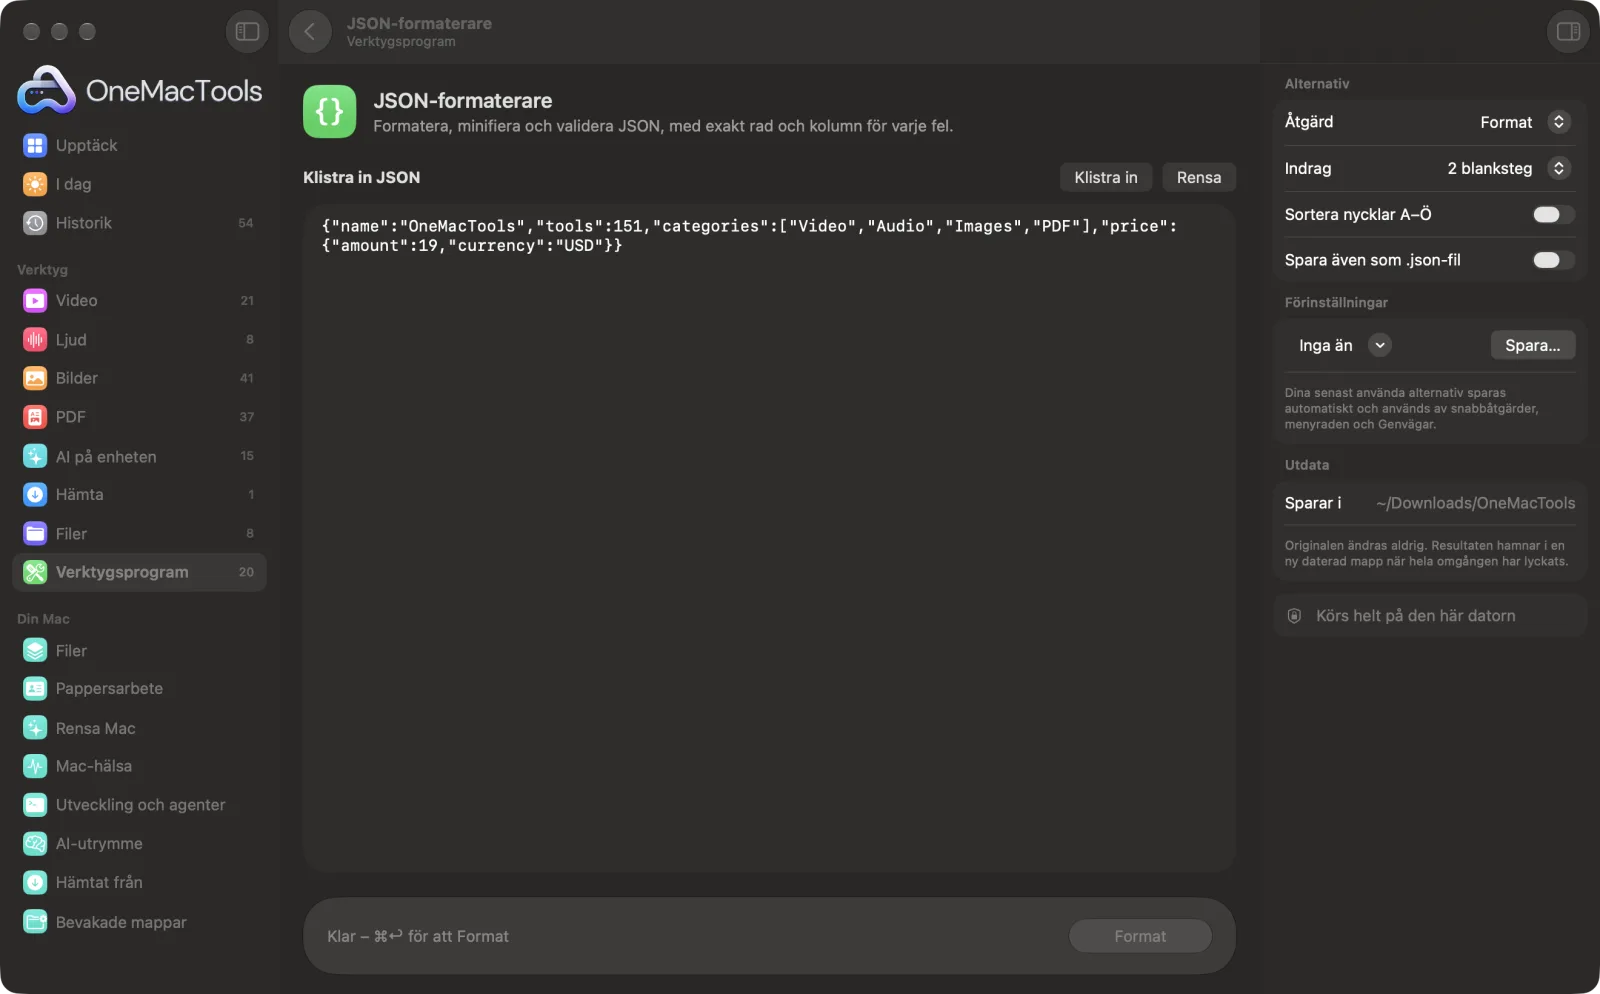Open the Mac-hälsa pulse icon
The width and height of the screenshot is (1600, 994).
coord(35,766)
